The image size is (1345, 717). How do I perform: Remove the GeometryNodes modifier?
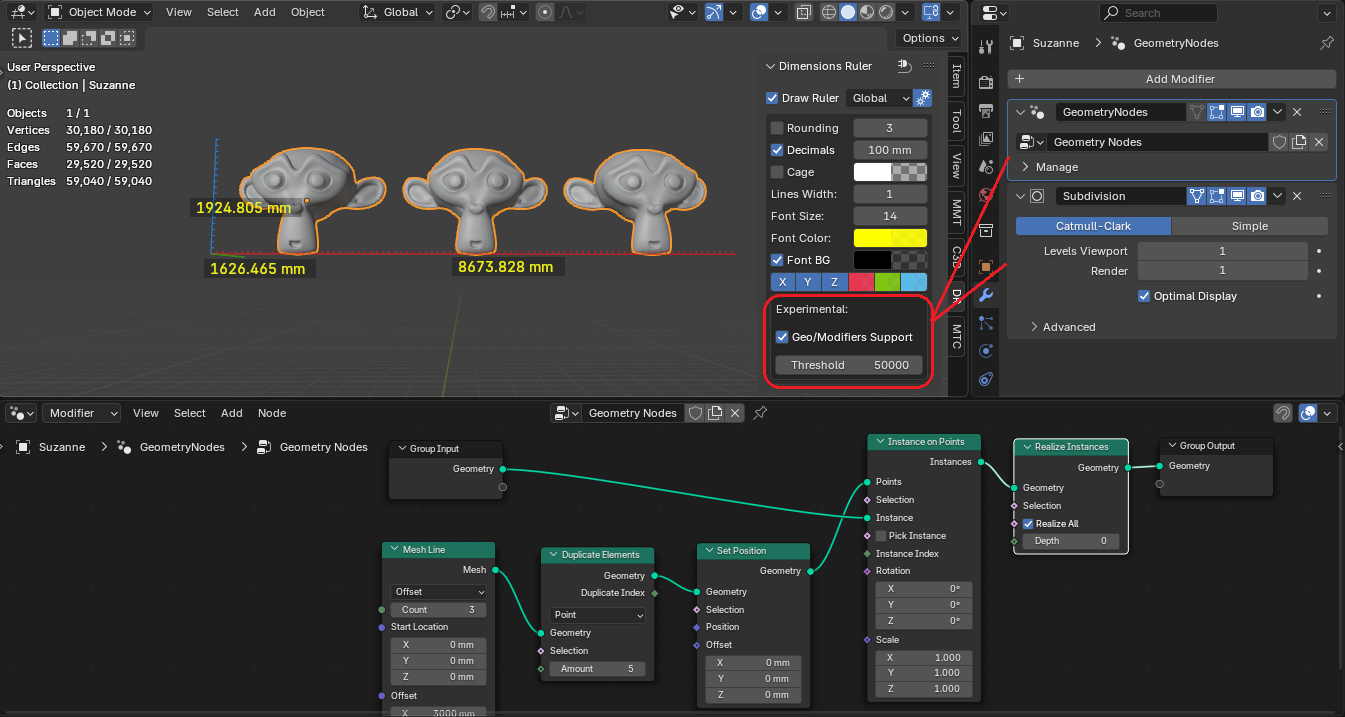(1297, 112)
